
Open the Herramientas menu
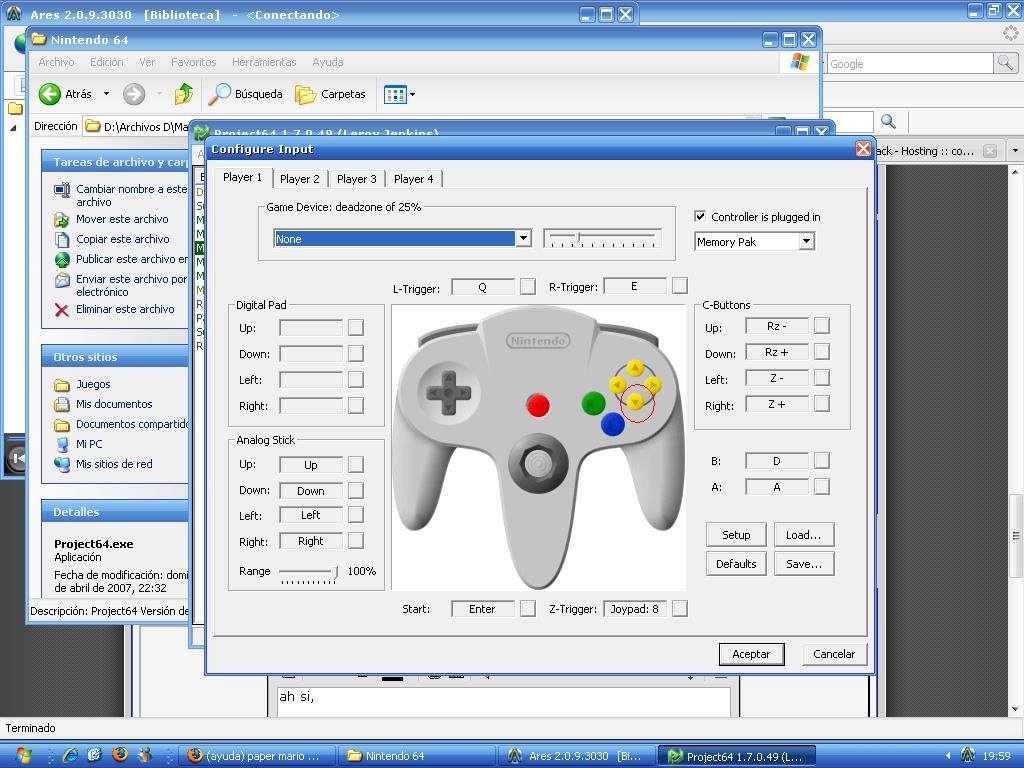click(x=264, y=62)
